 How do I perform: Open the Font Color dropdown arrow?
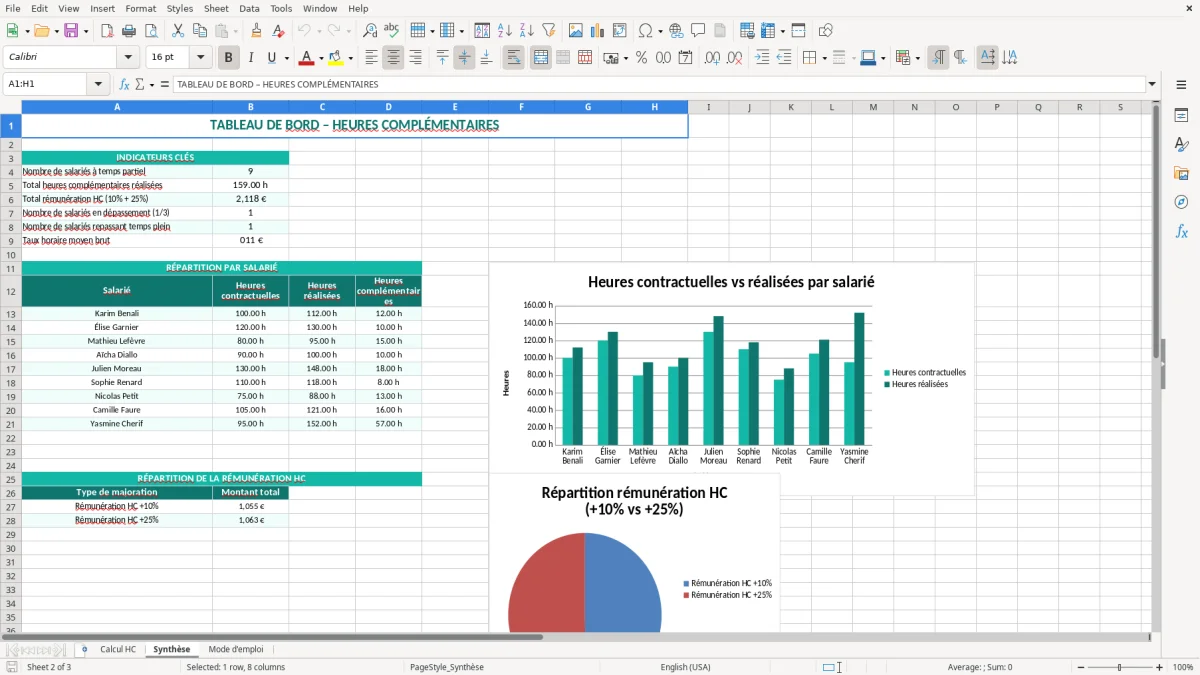coord(321,58)
